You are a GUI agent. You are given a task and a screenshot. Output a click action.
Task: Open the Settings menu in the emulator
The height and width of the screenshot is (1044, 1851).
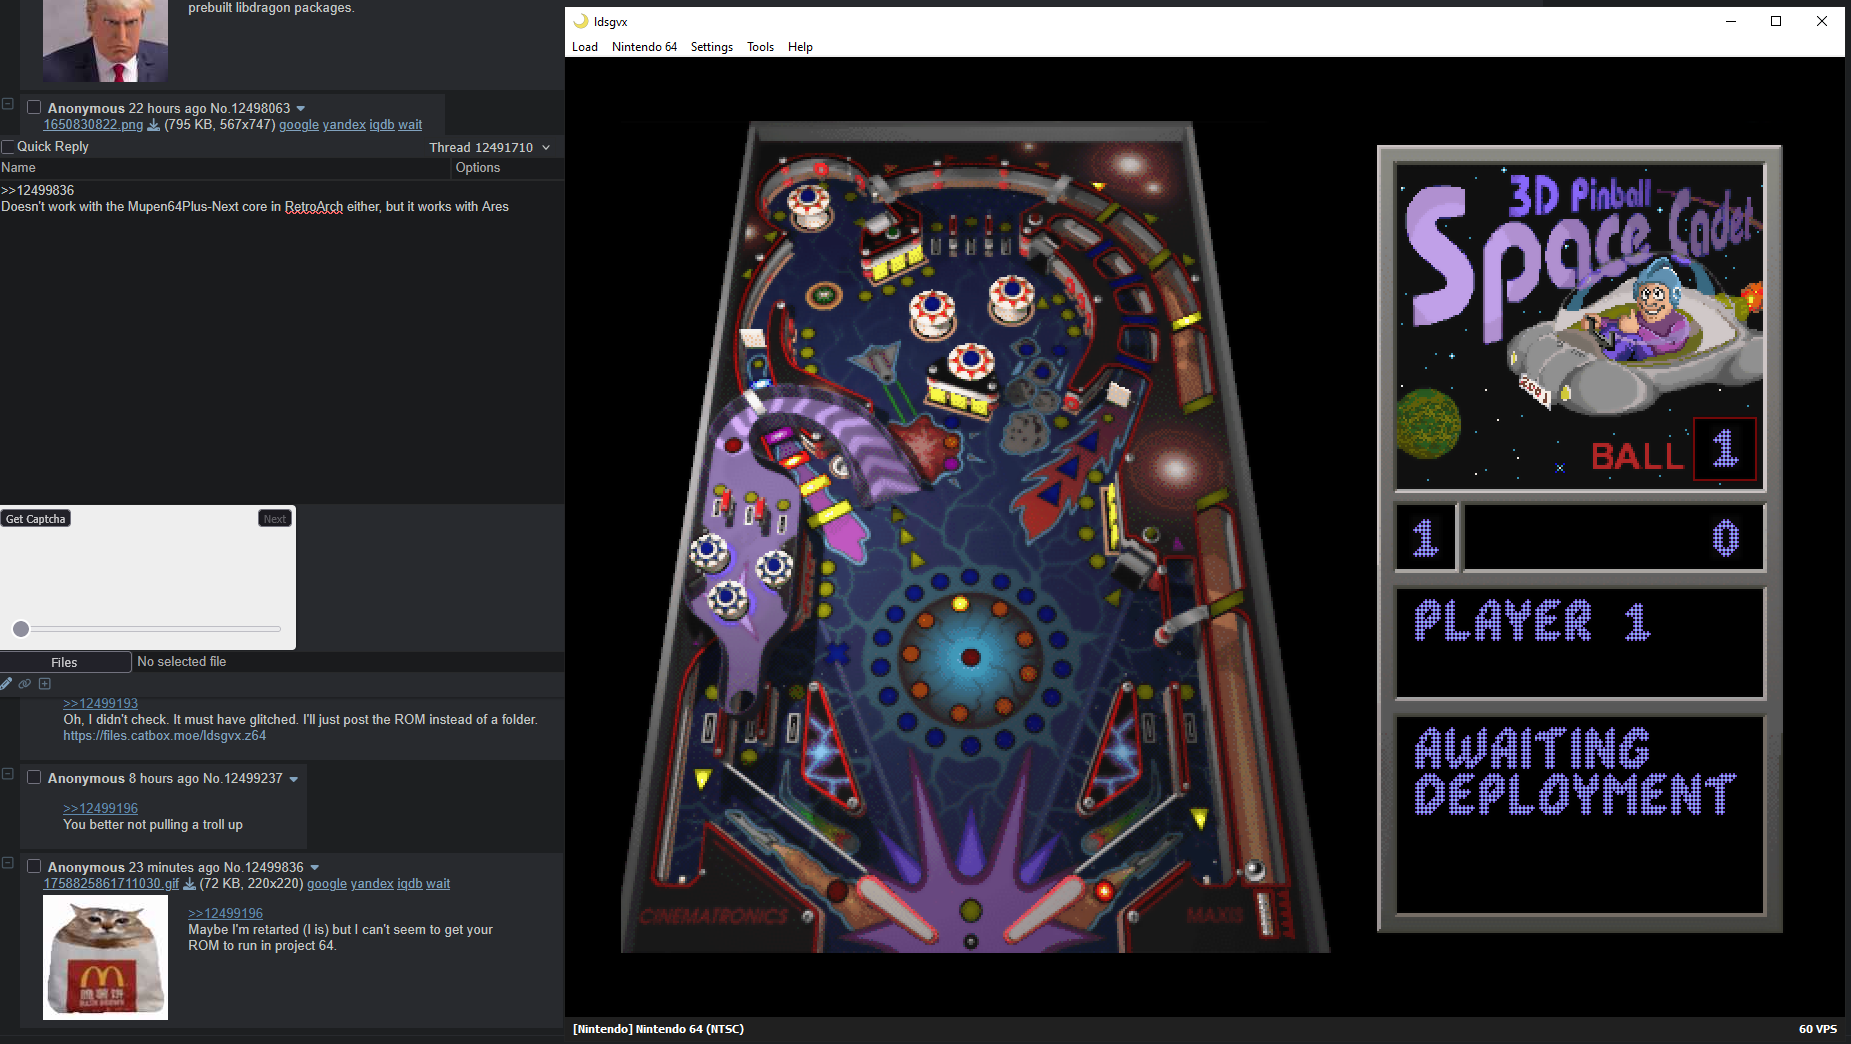(712, 47)
